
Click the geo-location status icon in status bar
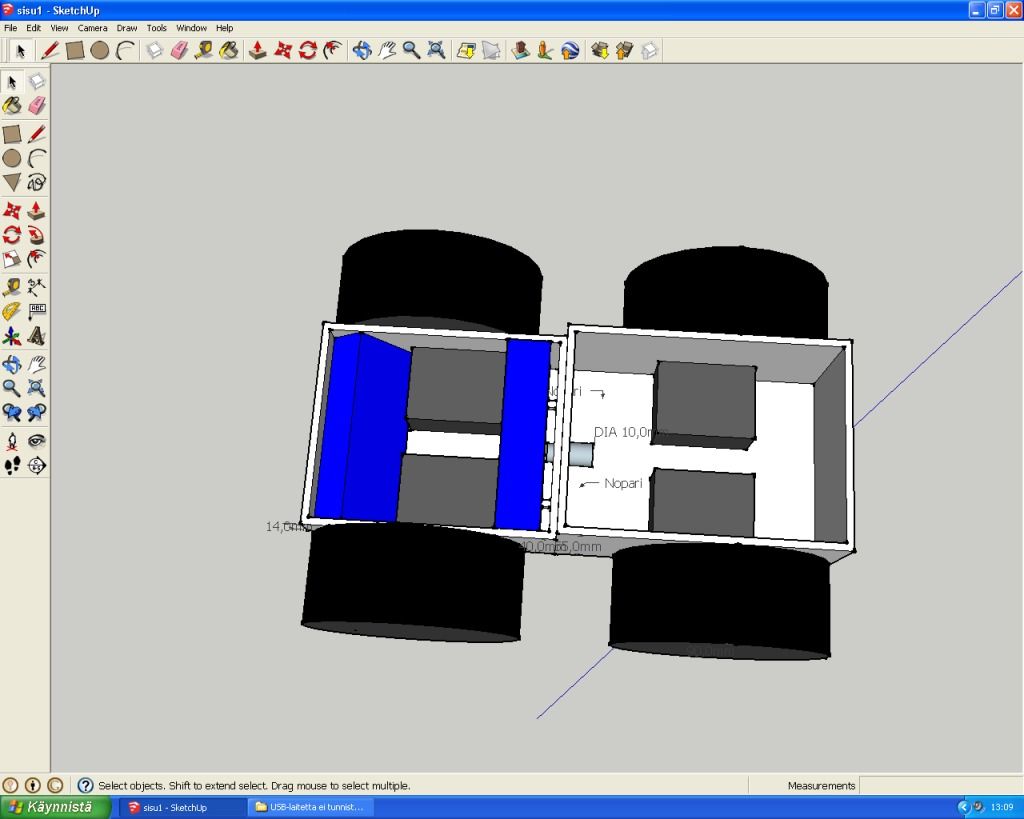click(x=10, y=785)
